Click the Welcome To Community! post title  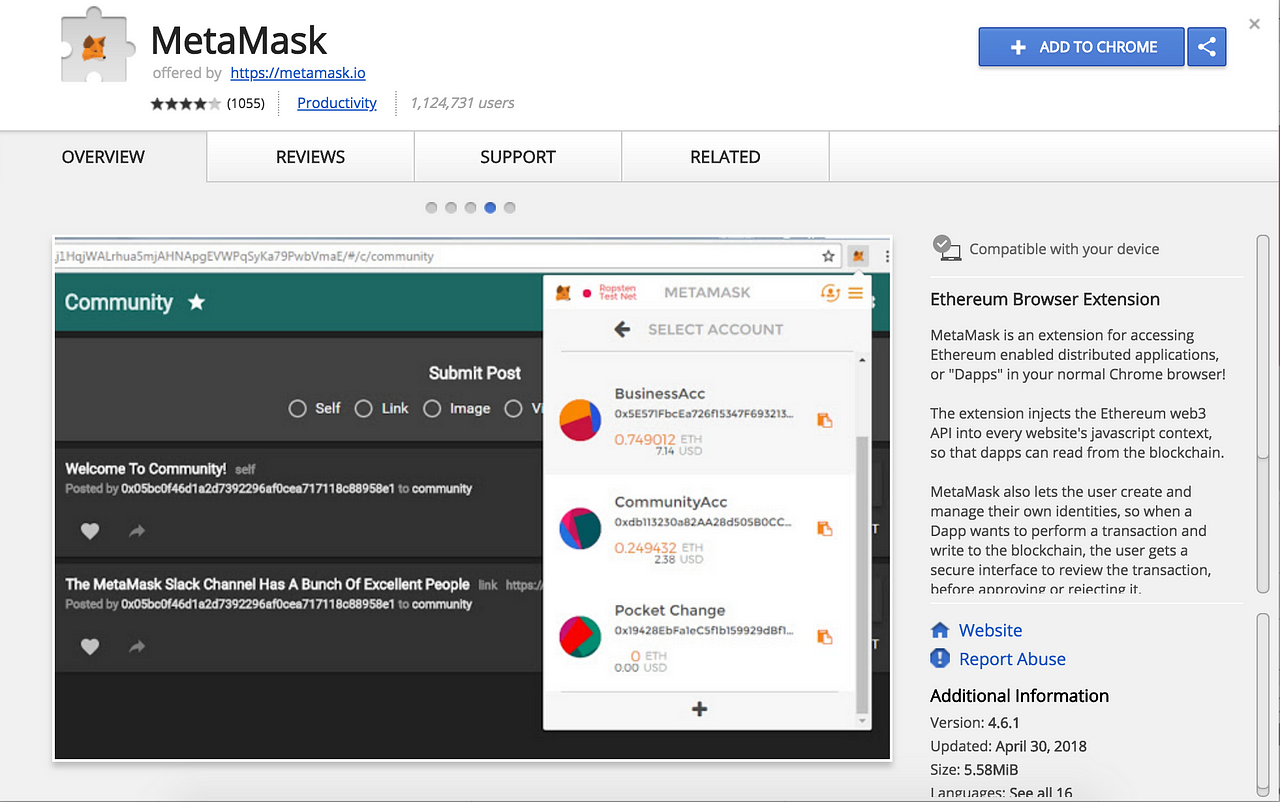(x=146, y=468)
